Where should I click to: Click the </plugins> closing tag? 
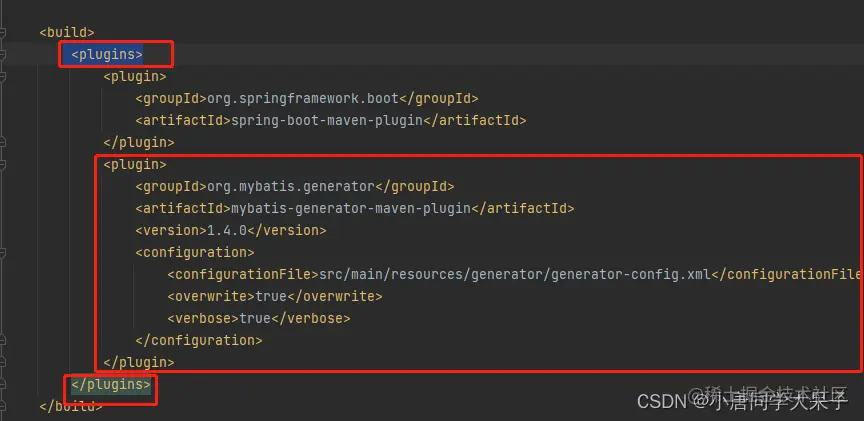[x=111, y=384]
